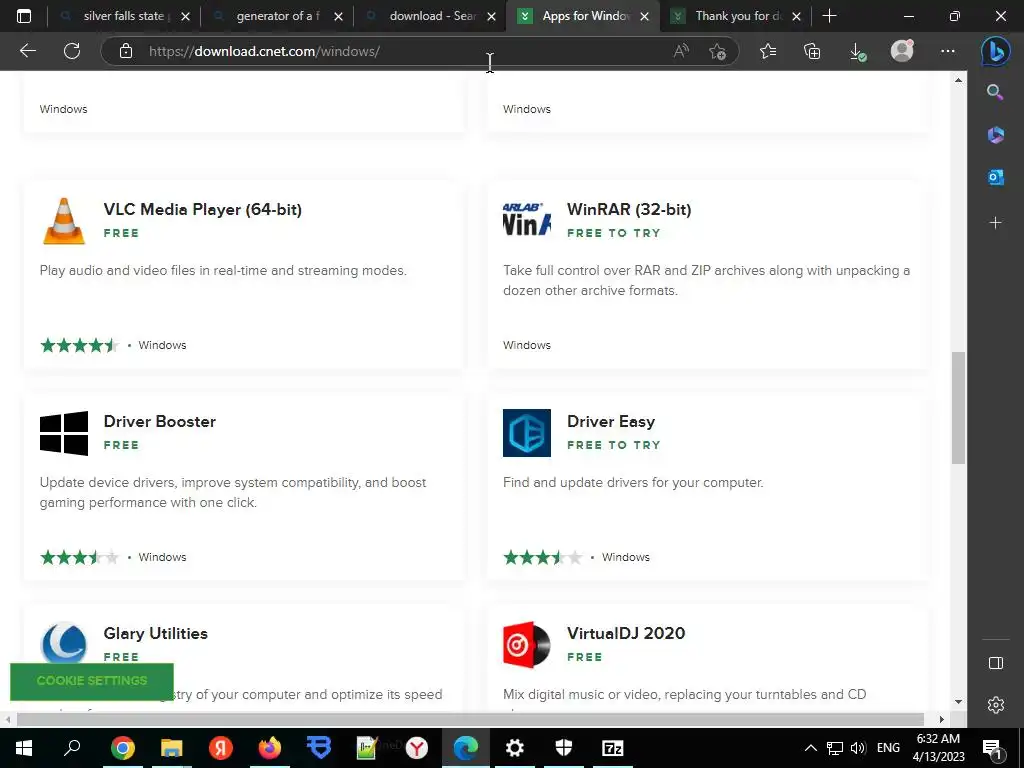Open File Explorer from taskbar
Image resolution: width=1024 pixels, height=768 pixels.
pyautogui.click(x=171, y=748)
